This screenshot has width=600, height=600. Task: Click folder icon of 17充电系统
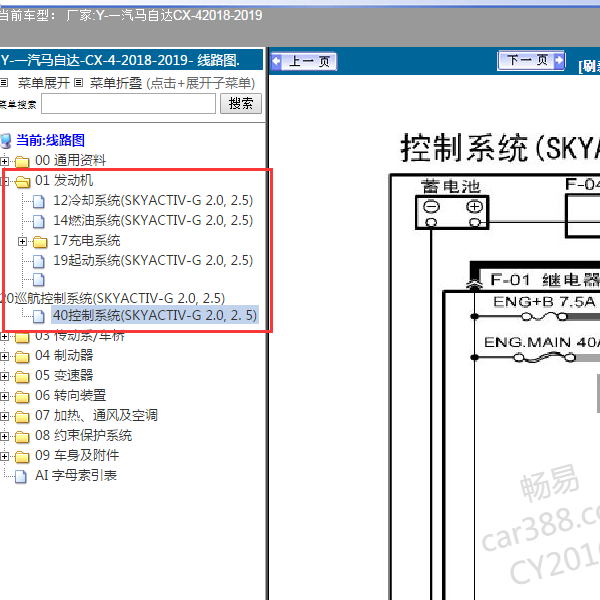tap(40, 241)
